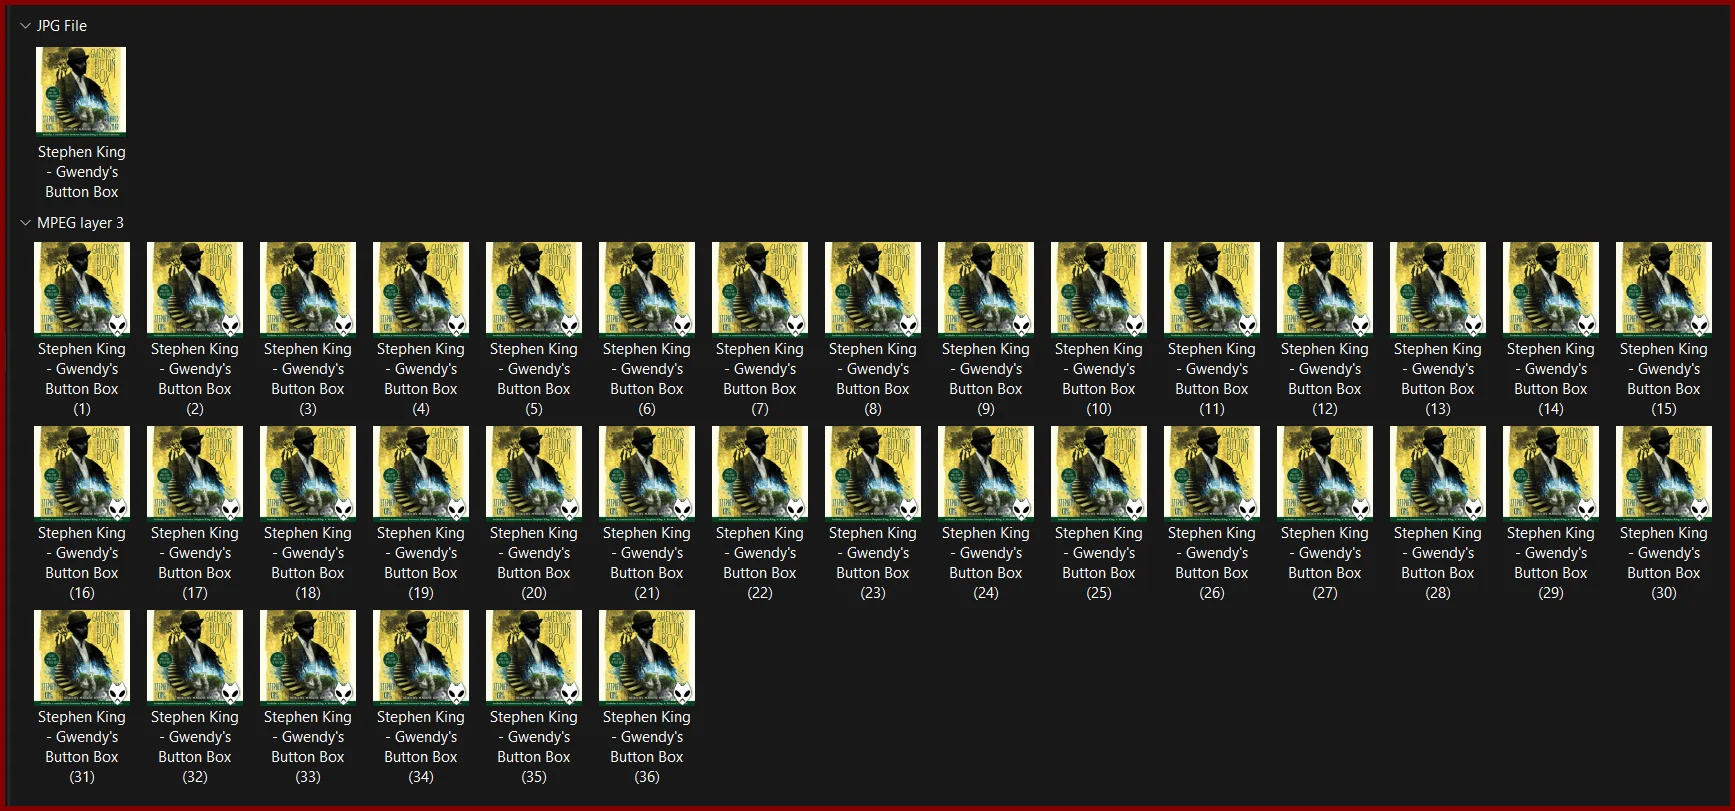Click file name ending in "Button Box (12)"
This screenshot has width=1735, height=811.
[x=1325, y=379]
